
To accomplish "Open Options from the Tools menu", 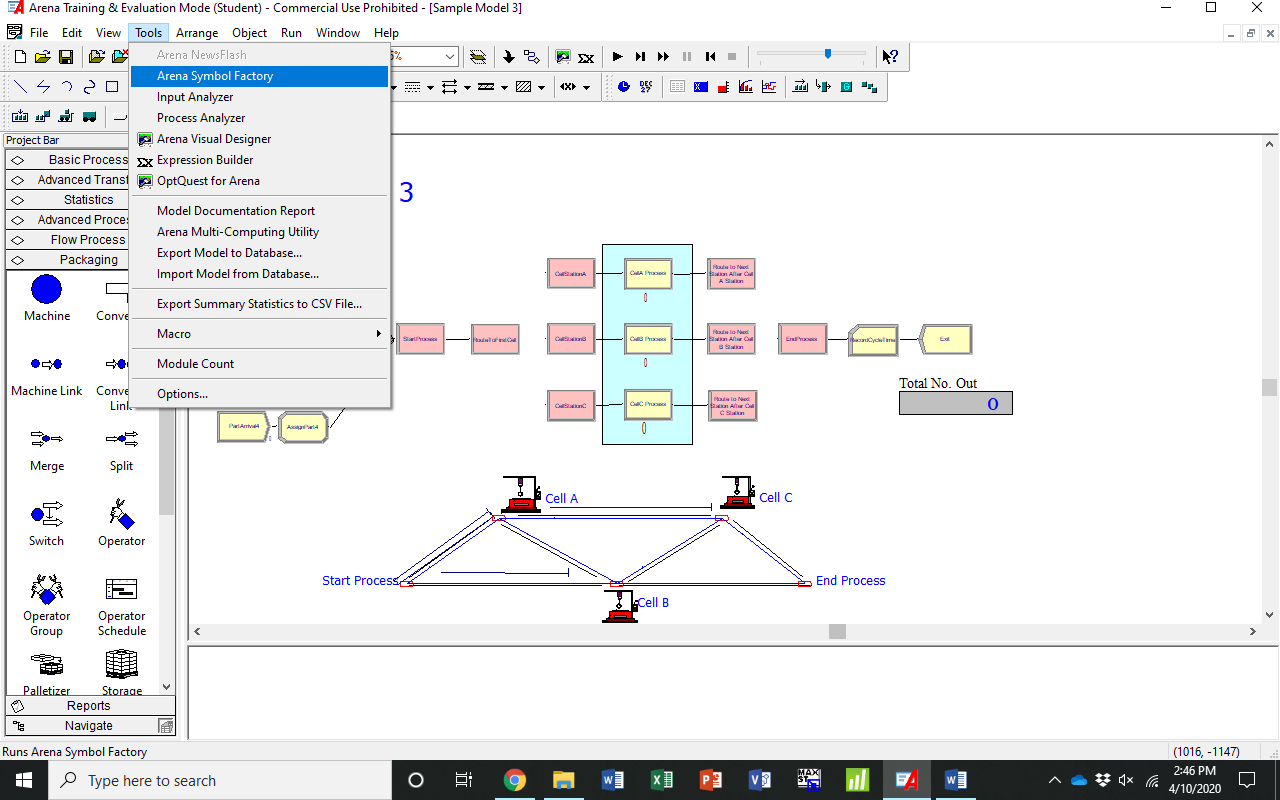I will click(x=260, y=394).
